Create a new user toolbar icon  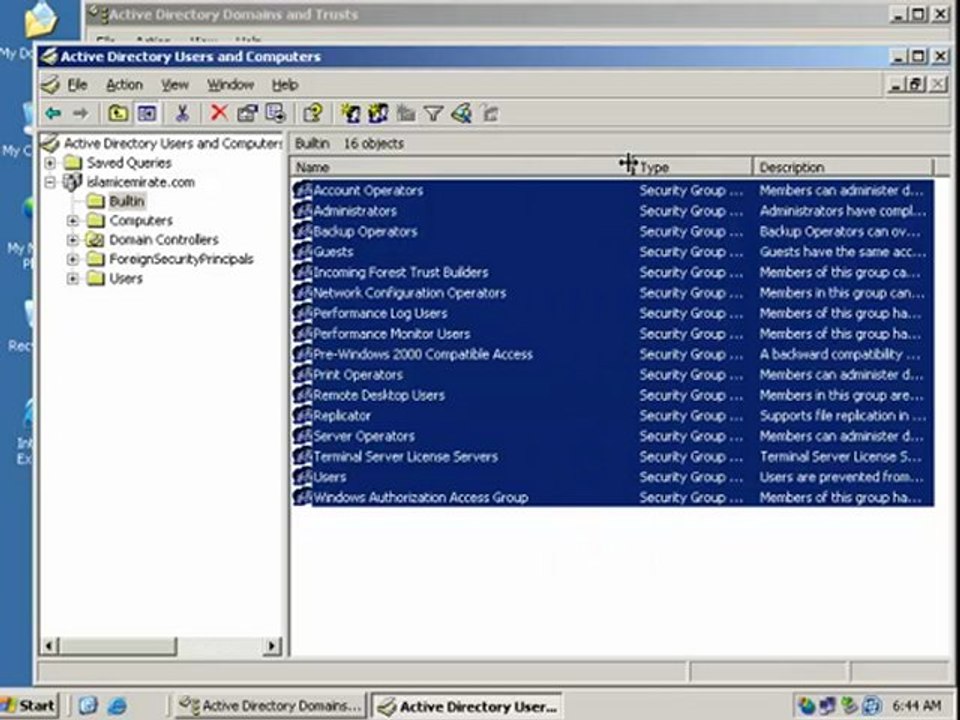coord(350,113)
